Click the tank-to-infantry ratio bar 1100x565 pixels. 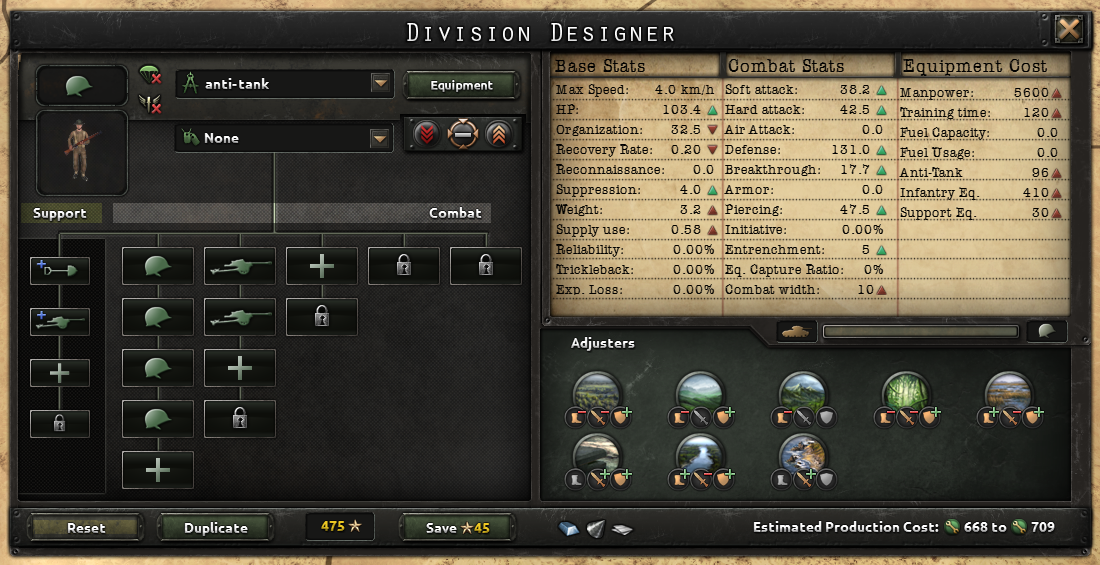click(x=920, y=331)
